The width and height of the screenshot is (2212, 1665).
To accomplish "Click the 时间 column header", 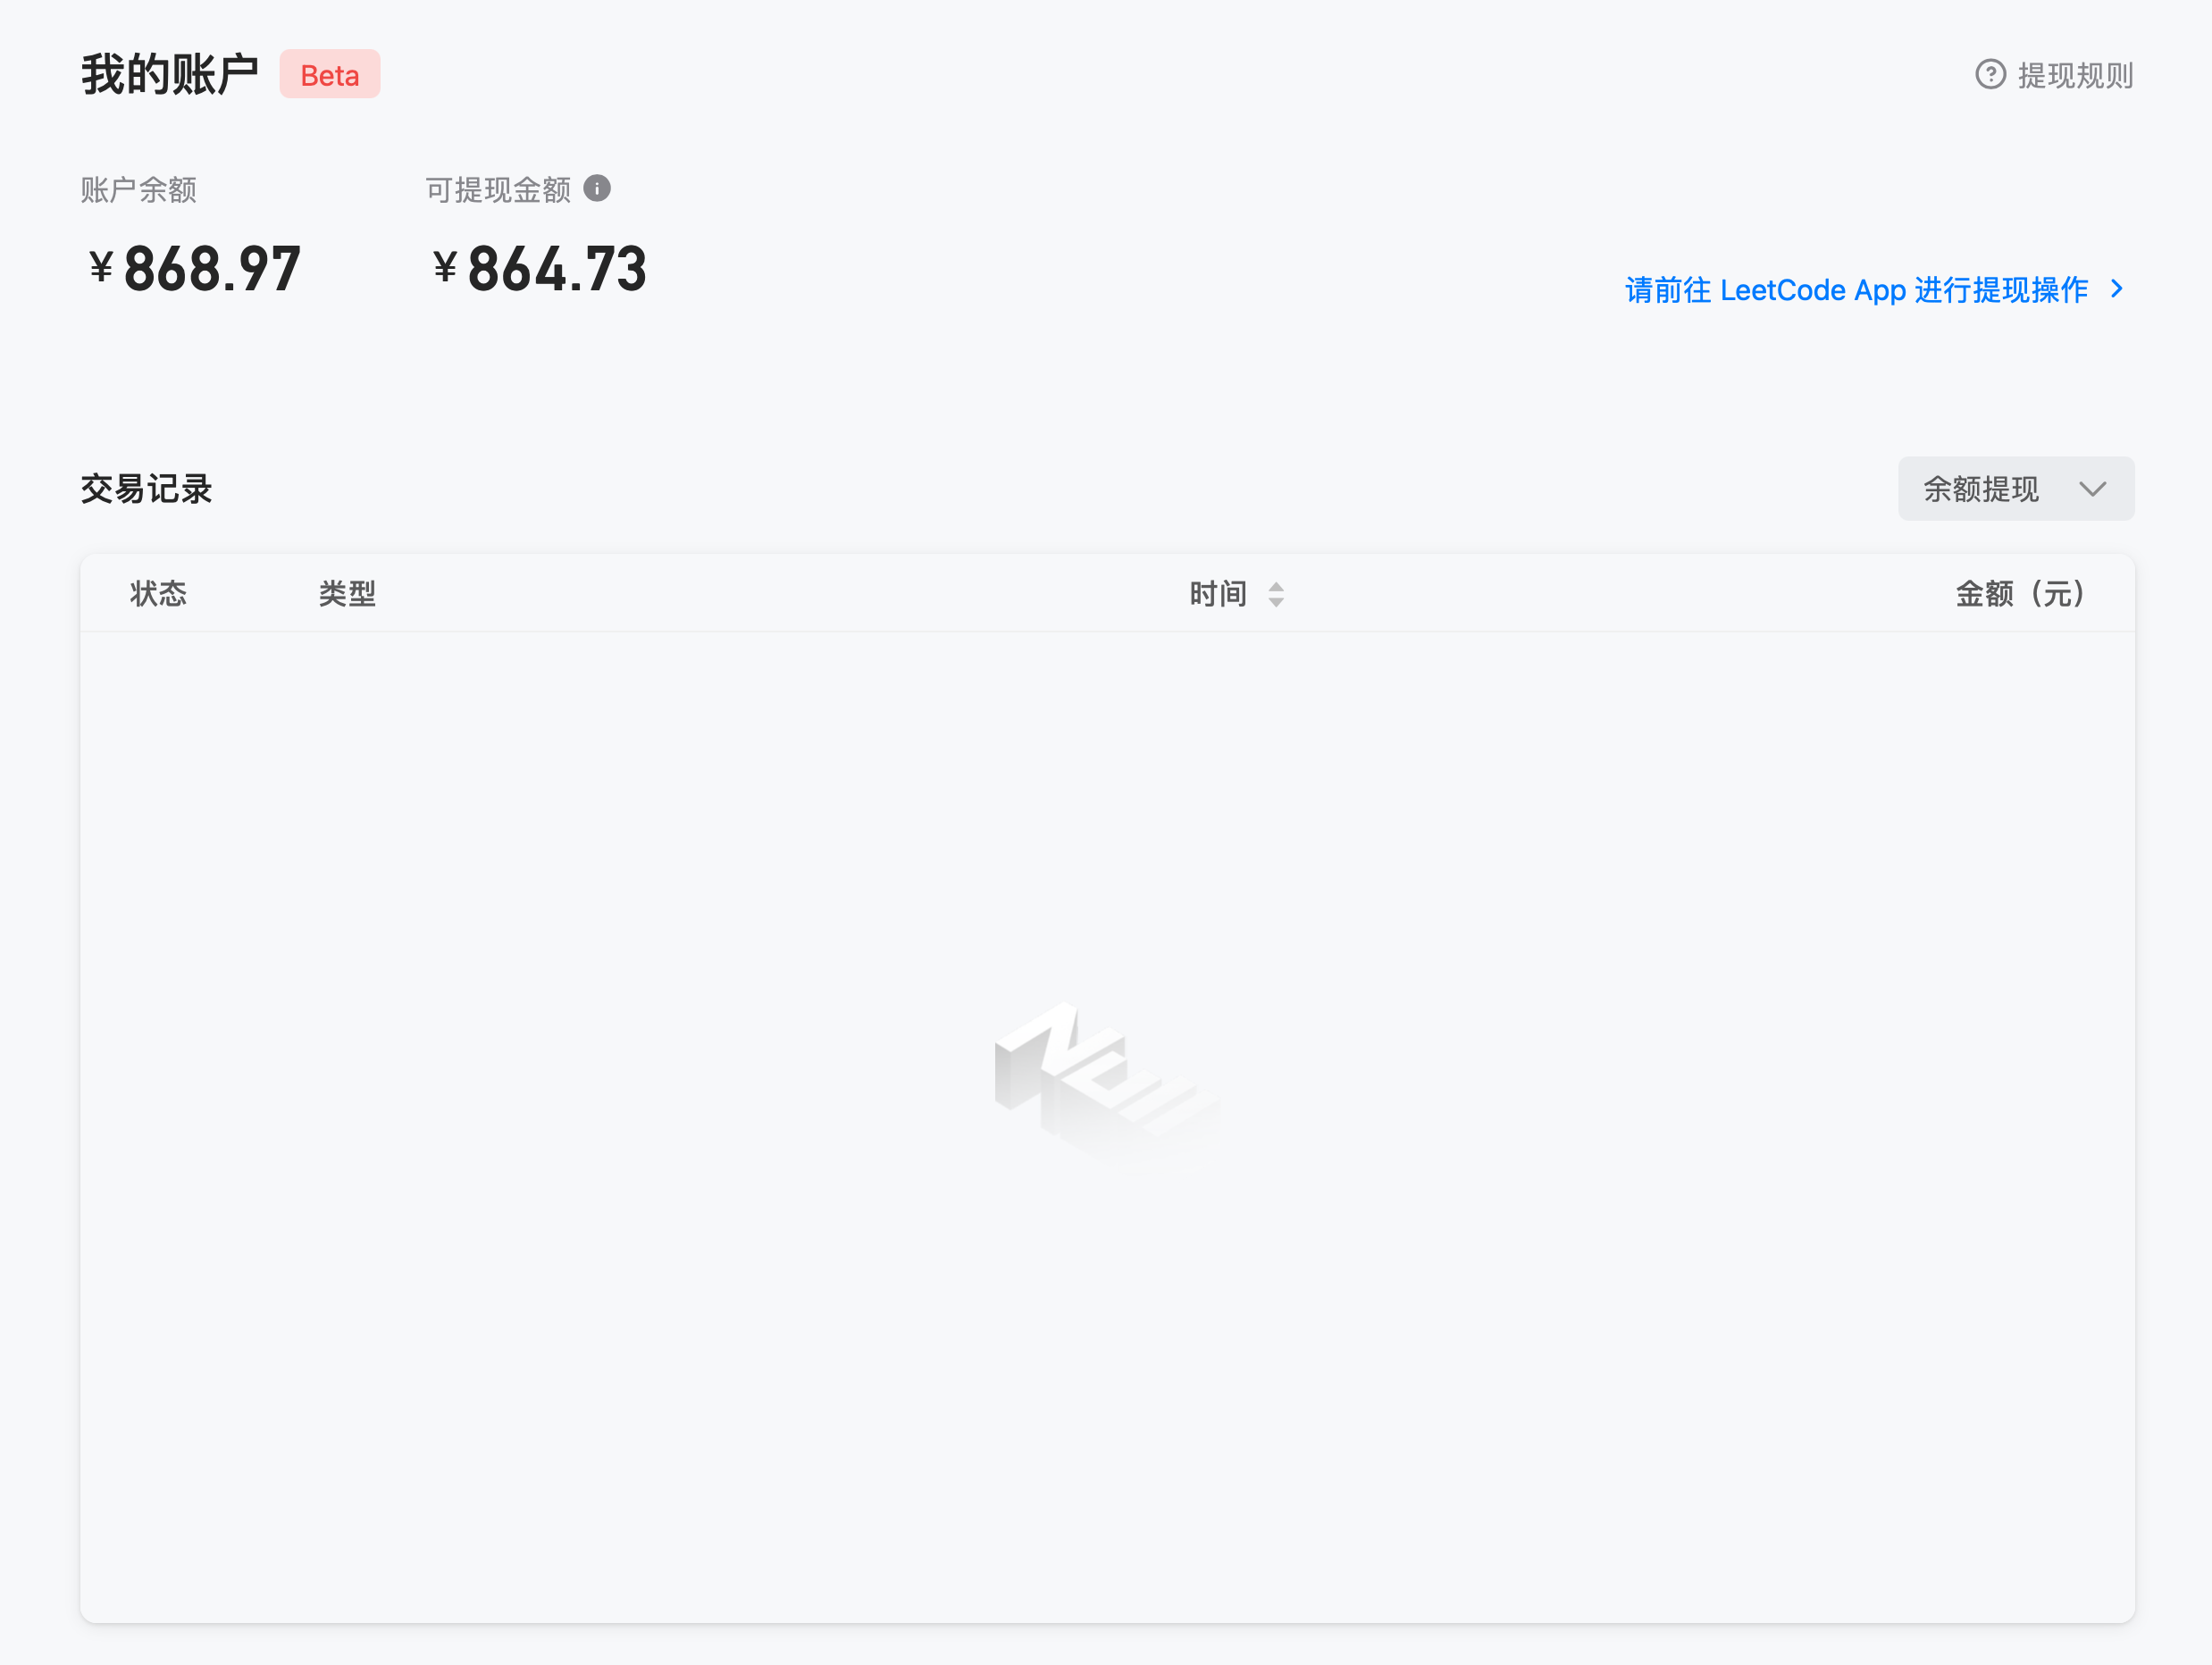I will [1217, 594].
